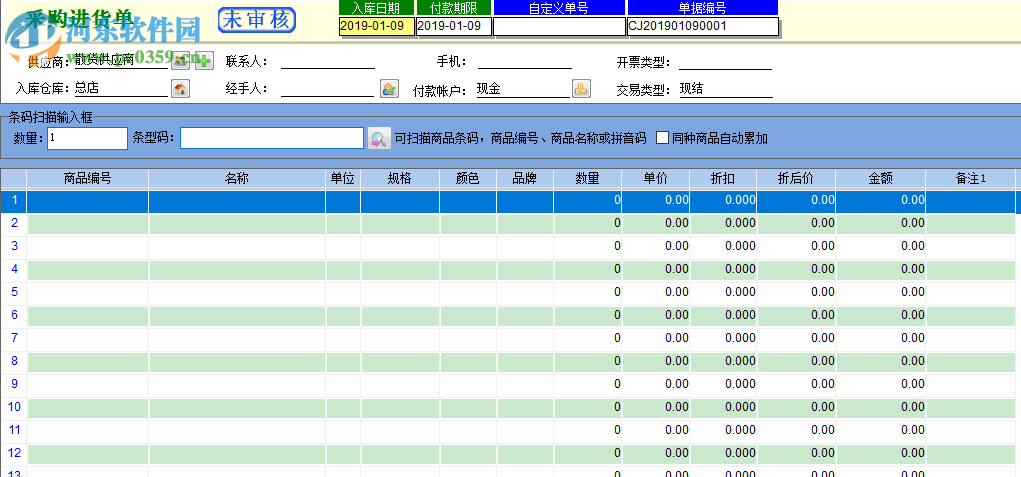1021x477 pixels.
Task: Click the 规格 column header
Action: (400, 178)
